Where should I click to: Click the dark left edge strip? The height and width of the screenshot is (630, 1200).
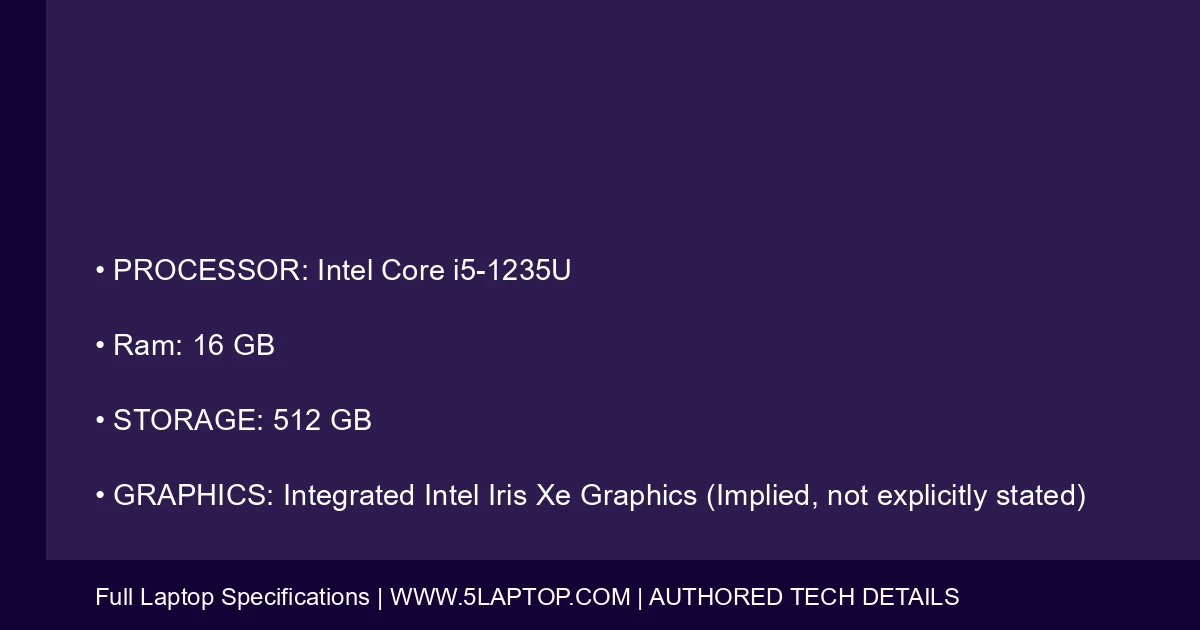click(22, 300)
